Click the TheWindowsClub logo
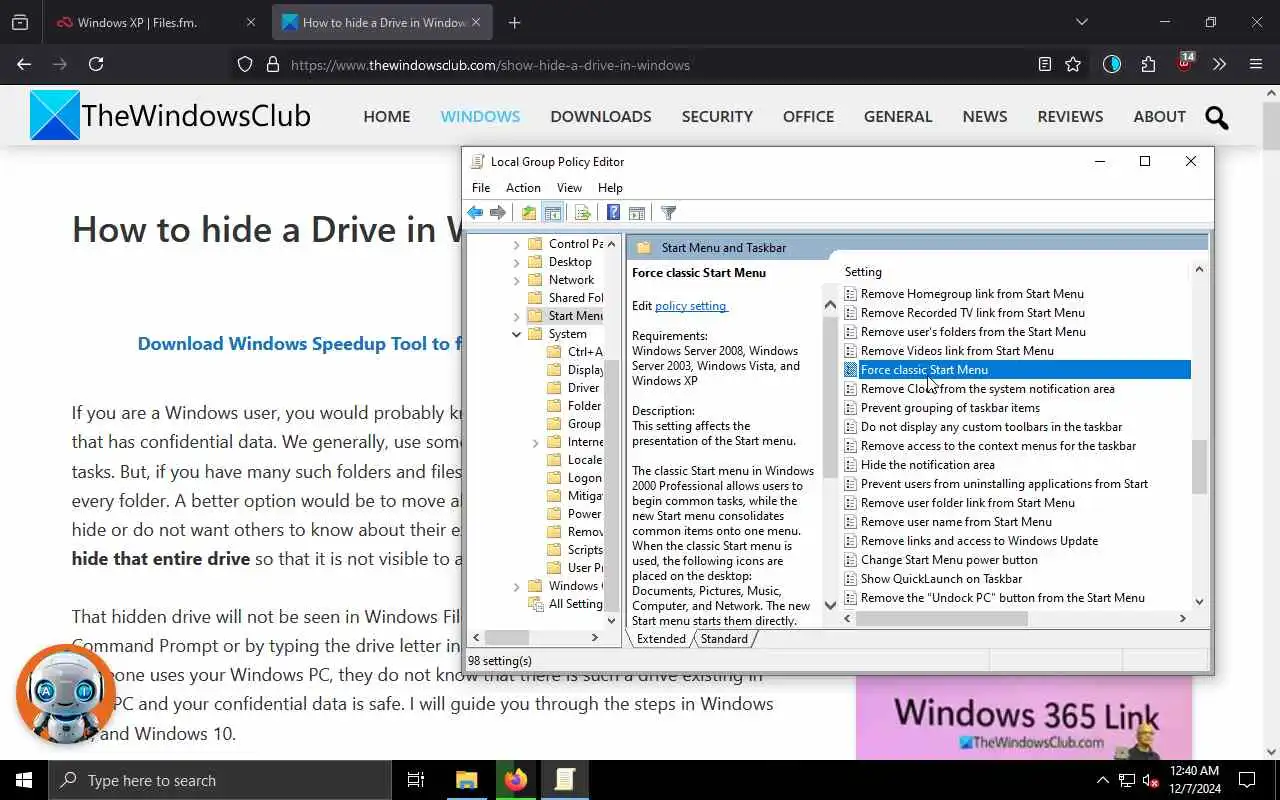This screenshot has height=800, width=1280. (171, 116)
